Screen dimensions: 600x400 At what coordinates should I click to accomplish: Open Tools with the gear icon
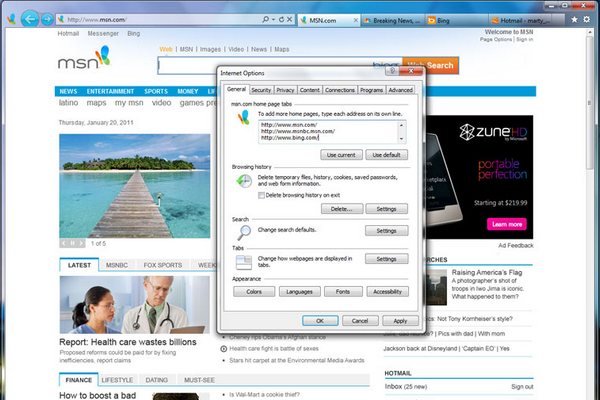(x=587, y=19)
